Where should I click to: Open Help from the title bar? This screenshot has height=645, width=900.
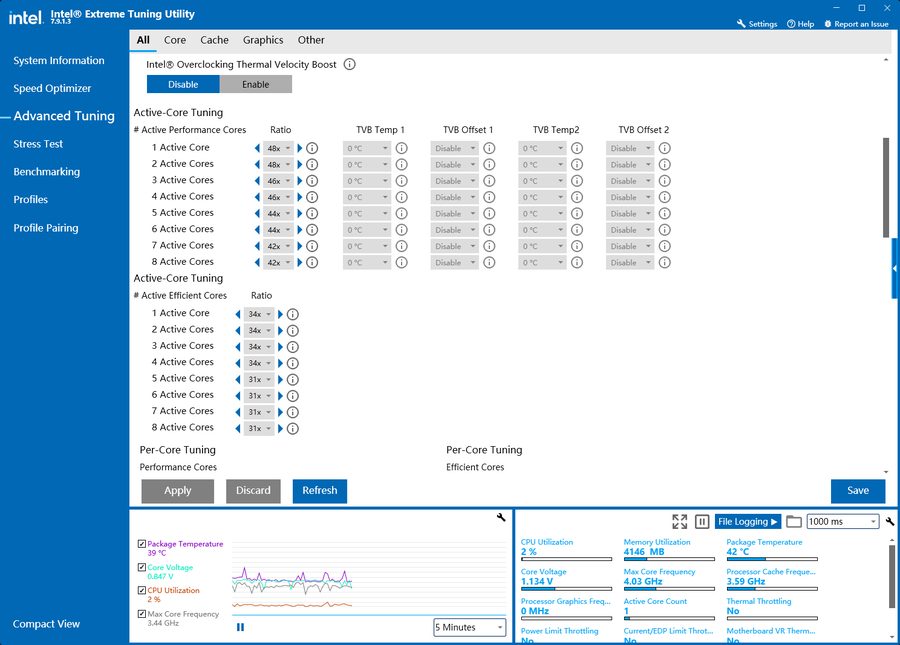coord(800,24)
